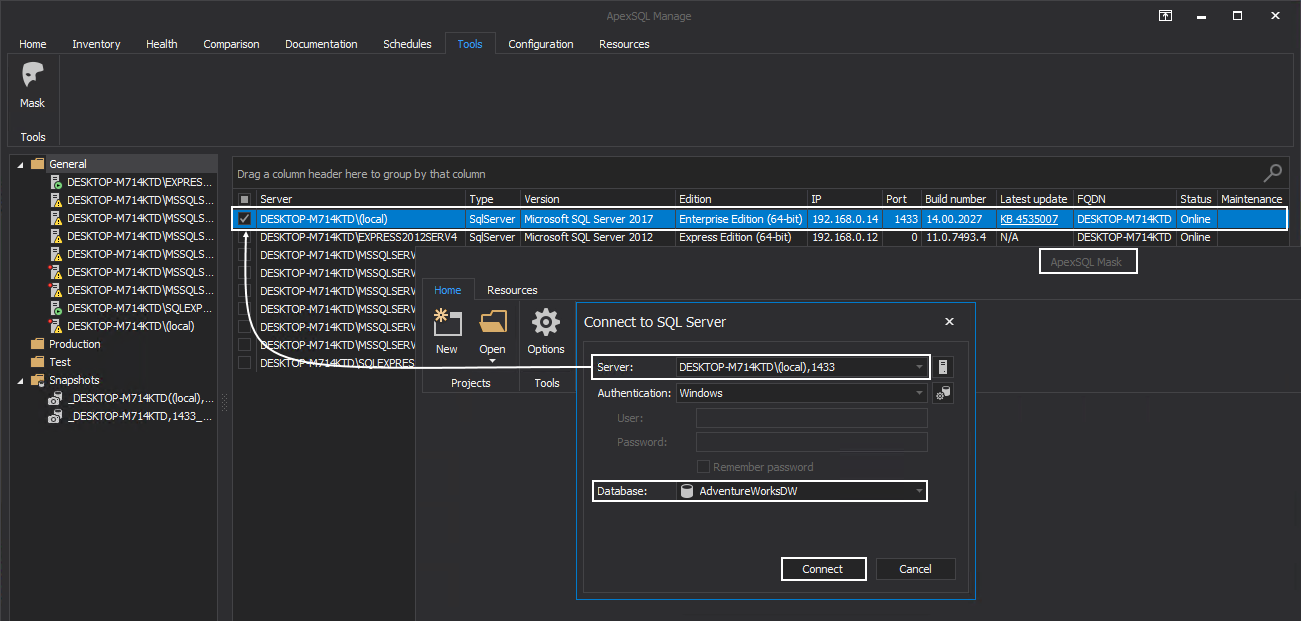Click the Open folder icon in ApexSQL Mask
This screenshot has height=621, width=1301.
[x=492, y=321]
